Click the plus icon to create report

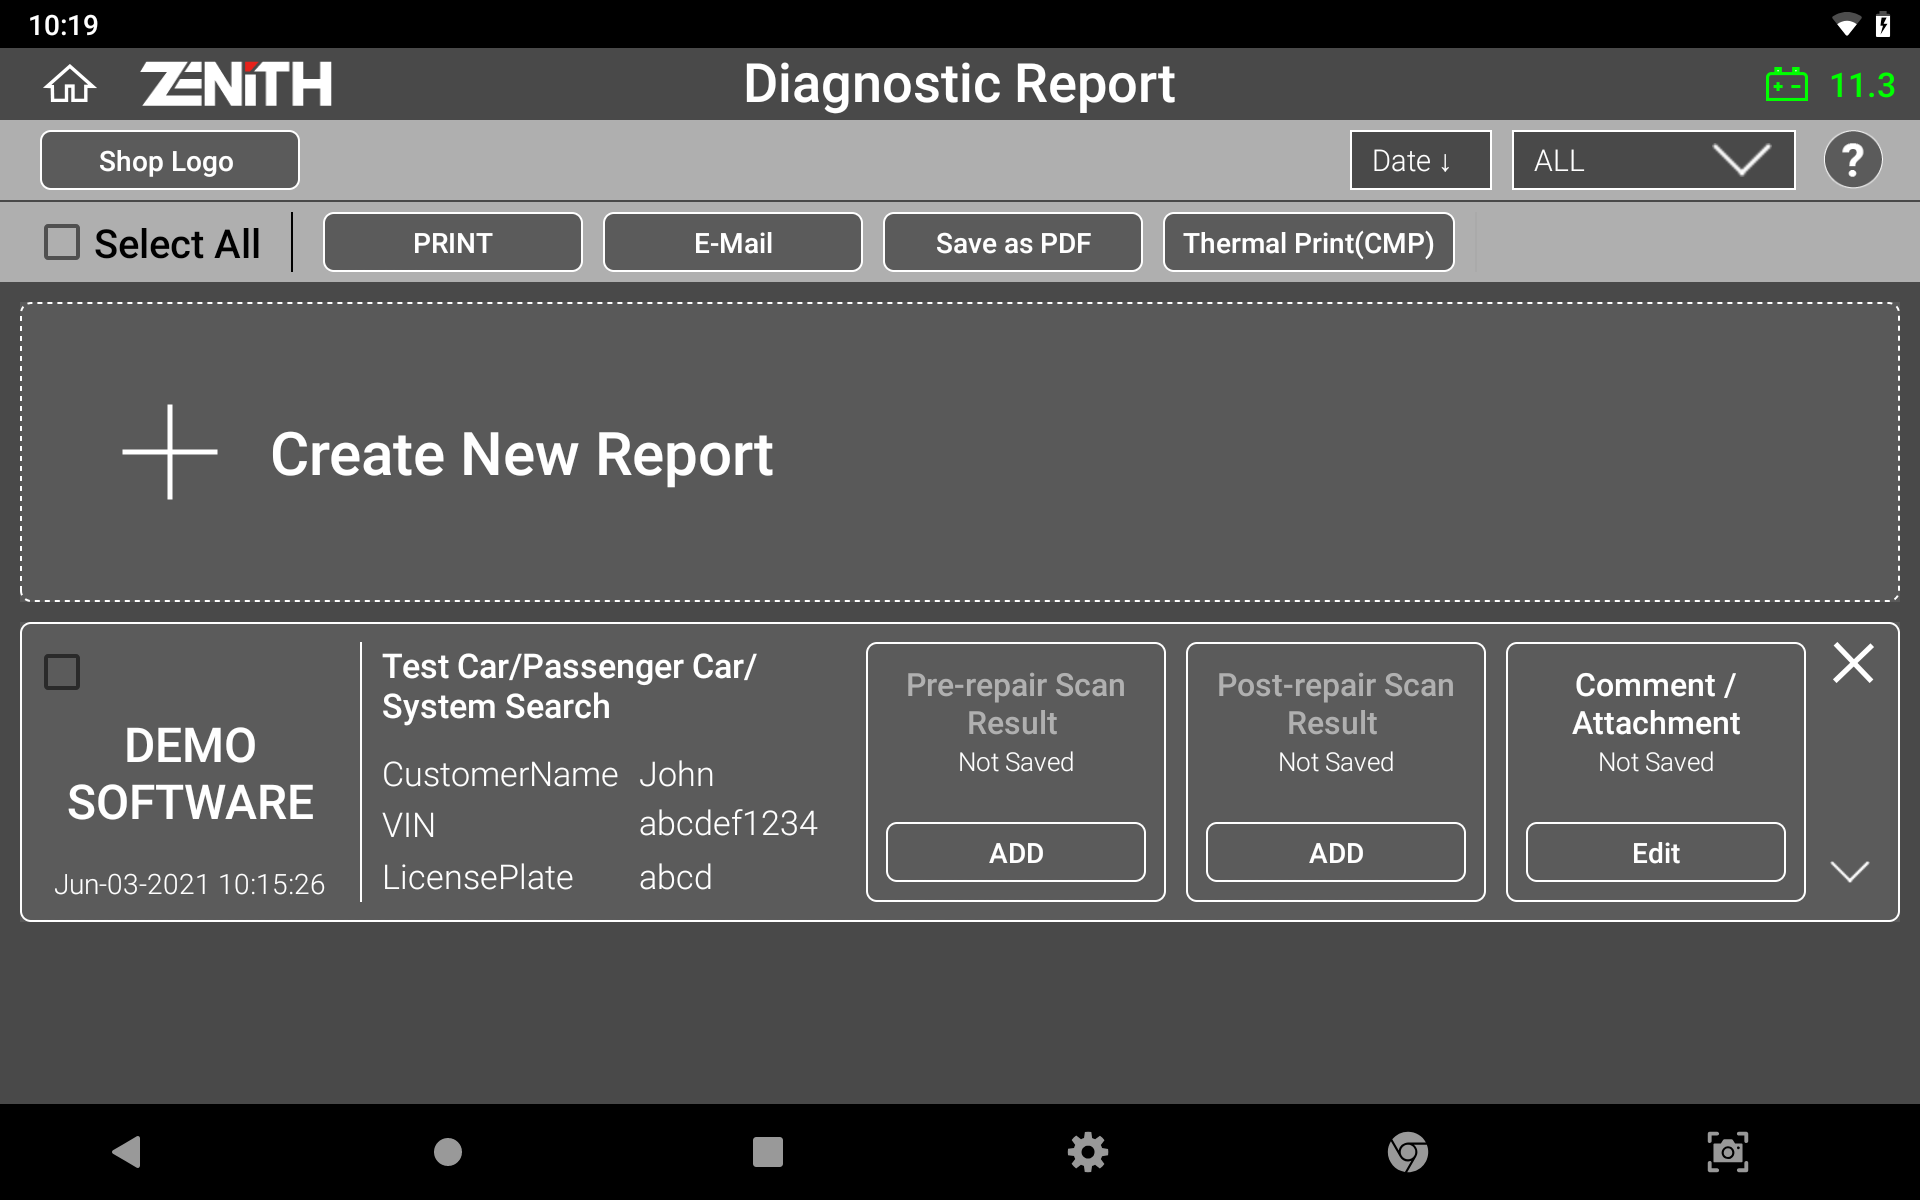[170, 452]
